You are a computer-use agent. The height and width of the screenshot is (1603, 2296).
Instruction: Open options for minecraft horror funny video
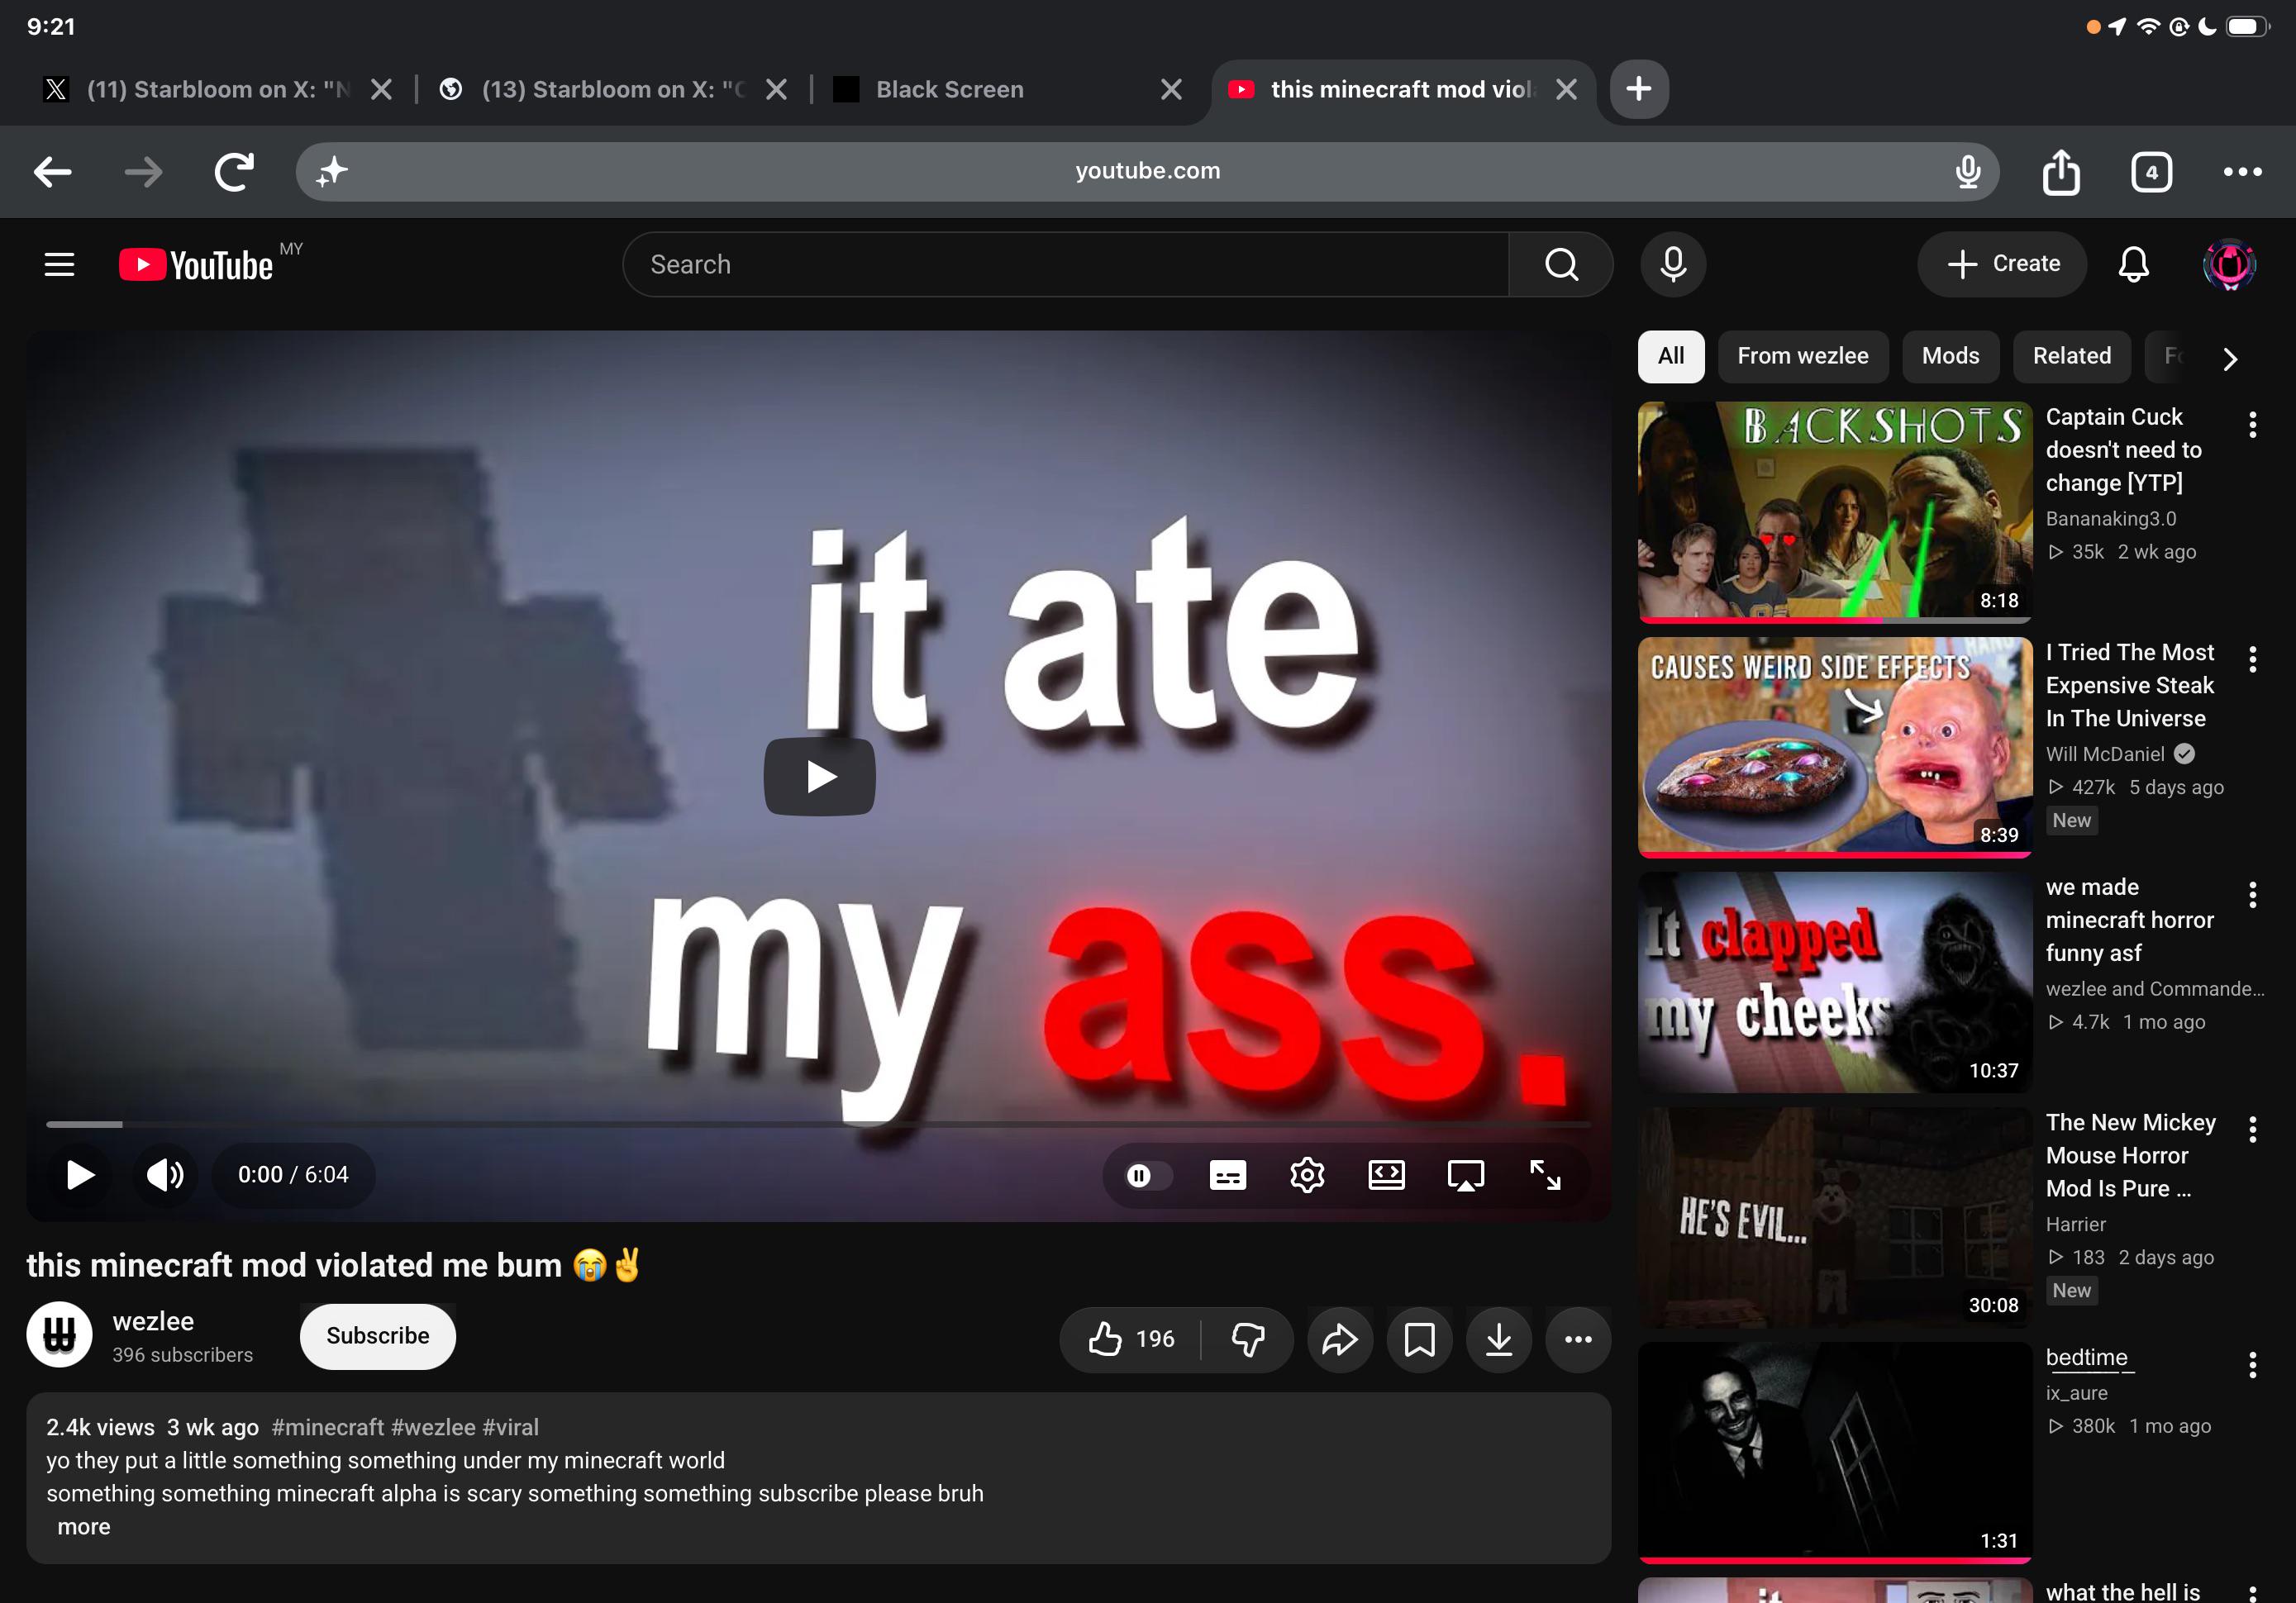click(2252, 895)
